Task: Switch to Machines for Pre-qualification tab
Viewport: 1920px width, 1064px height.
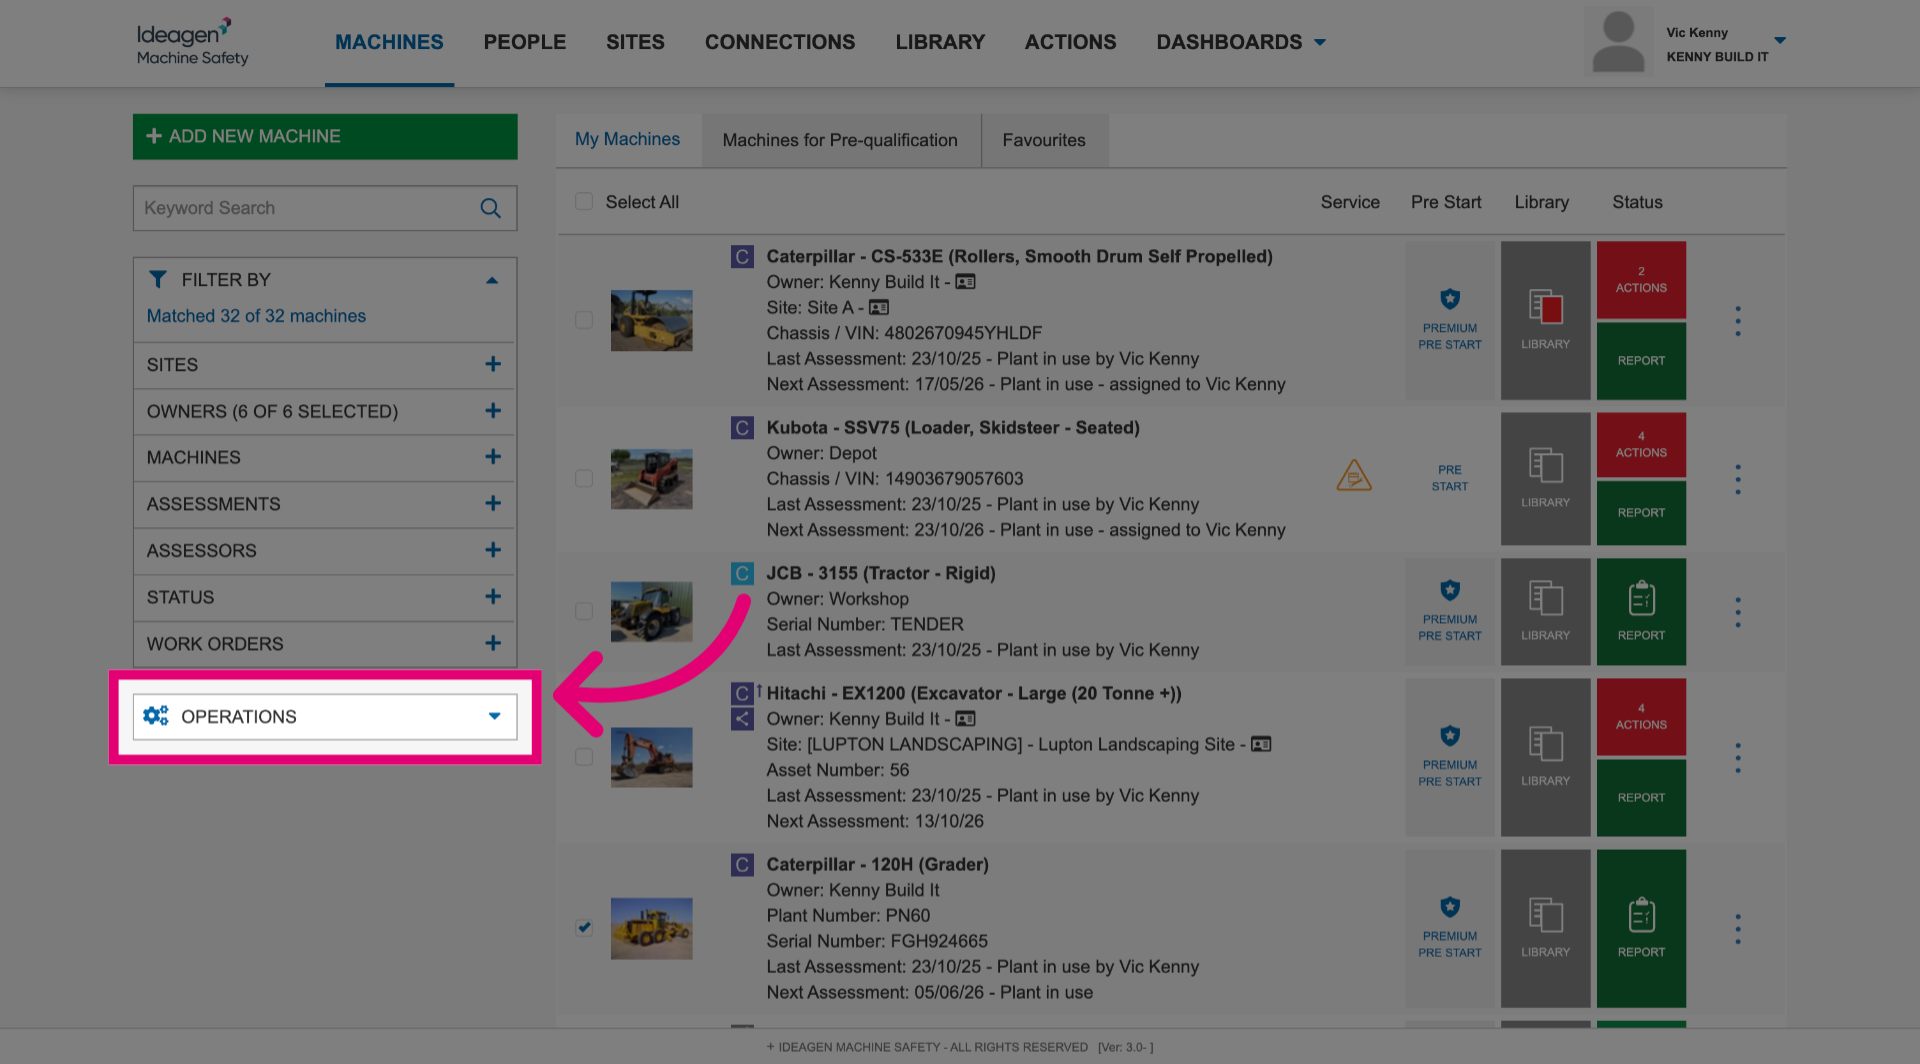Action: (840, 140)
